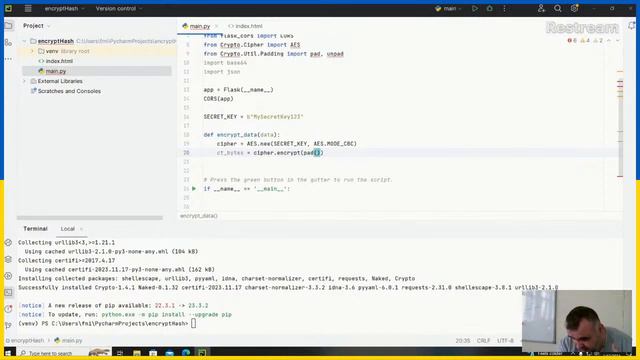The height and width of the screenshot is (360, 640).
Task: Open Code With Me add-user icon
Action: pos(541,8)
